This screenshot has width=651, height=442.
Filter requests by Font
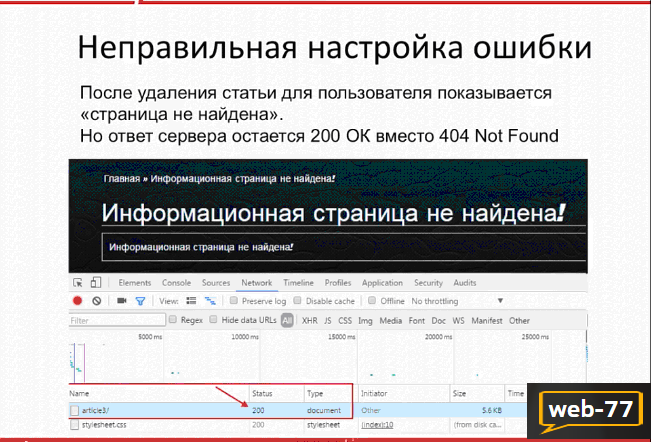point(416,320)
